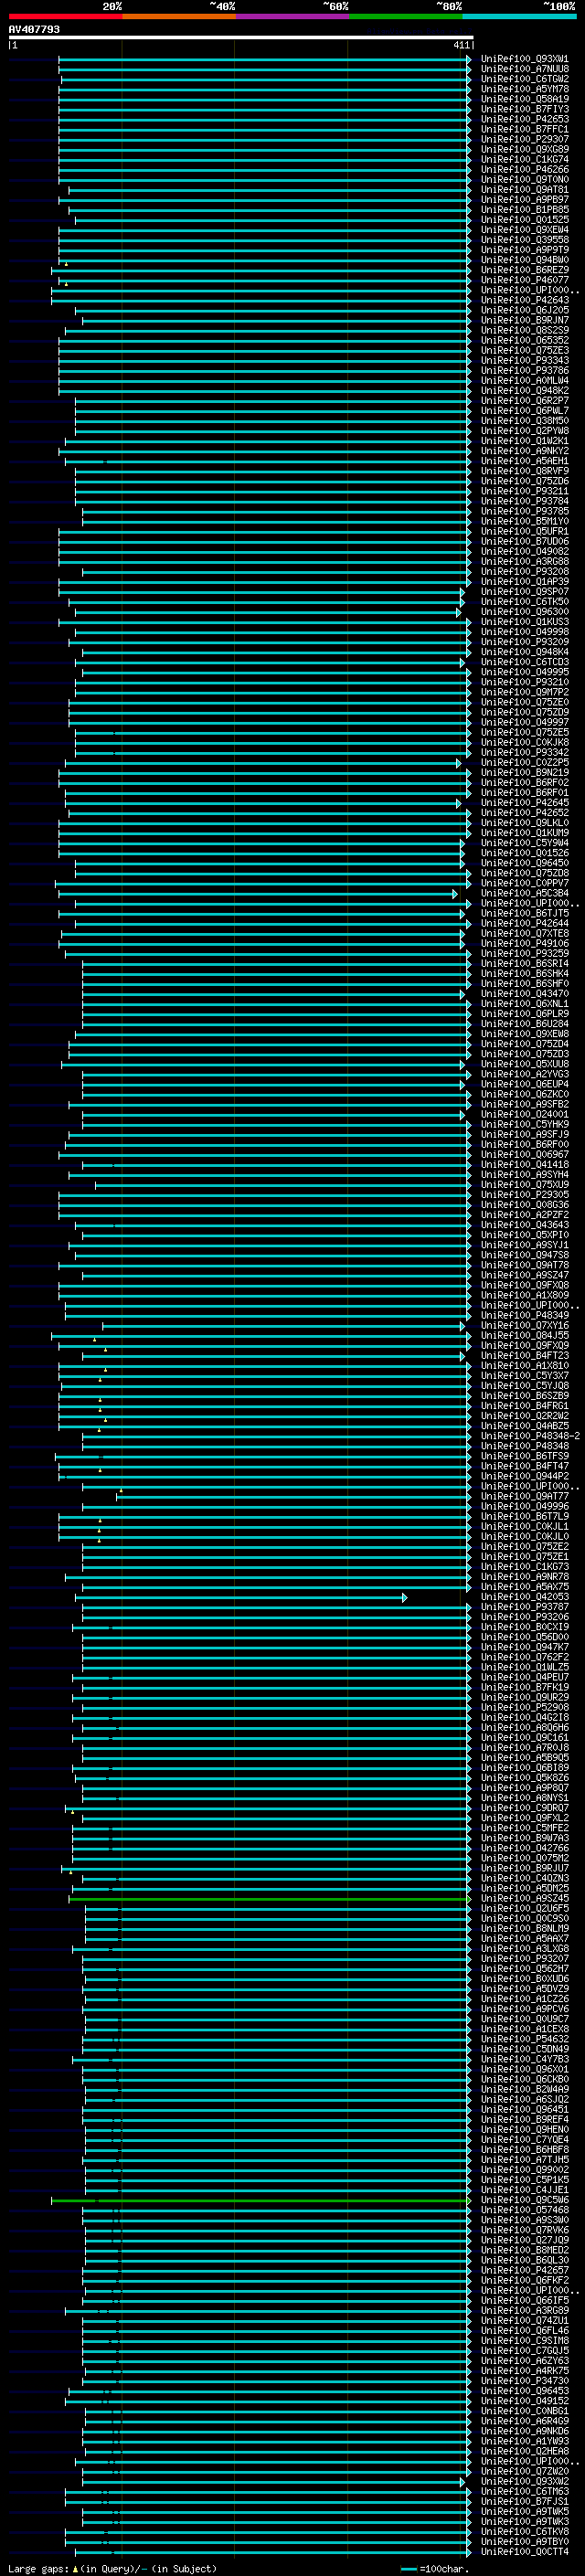Select hit label UniRef100_A9TWK3
Viewport: 585px width, 2576px height.
[x=525, y=2522]
